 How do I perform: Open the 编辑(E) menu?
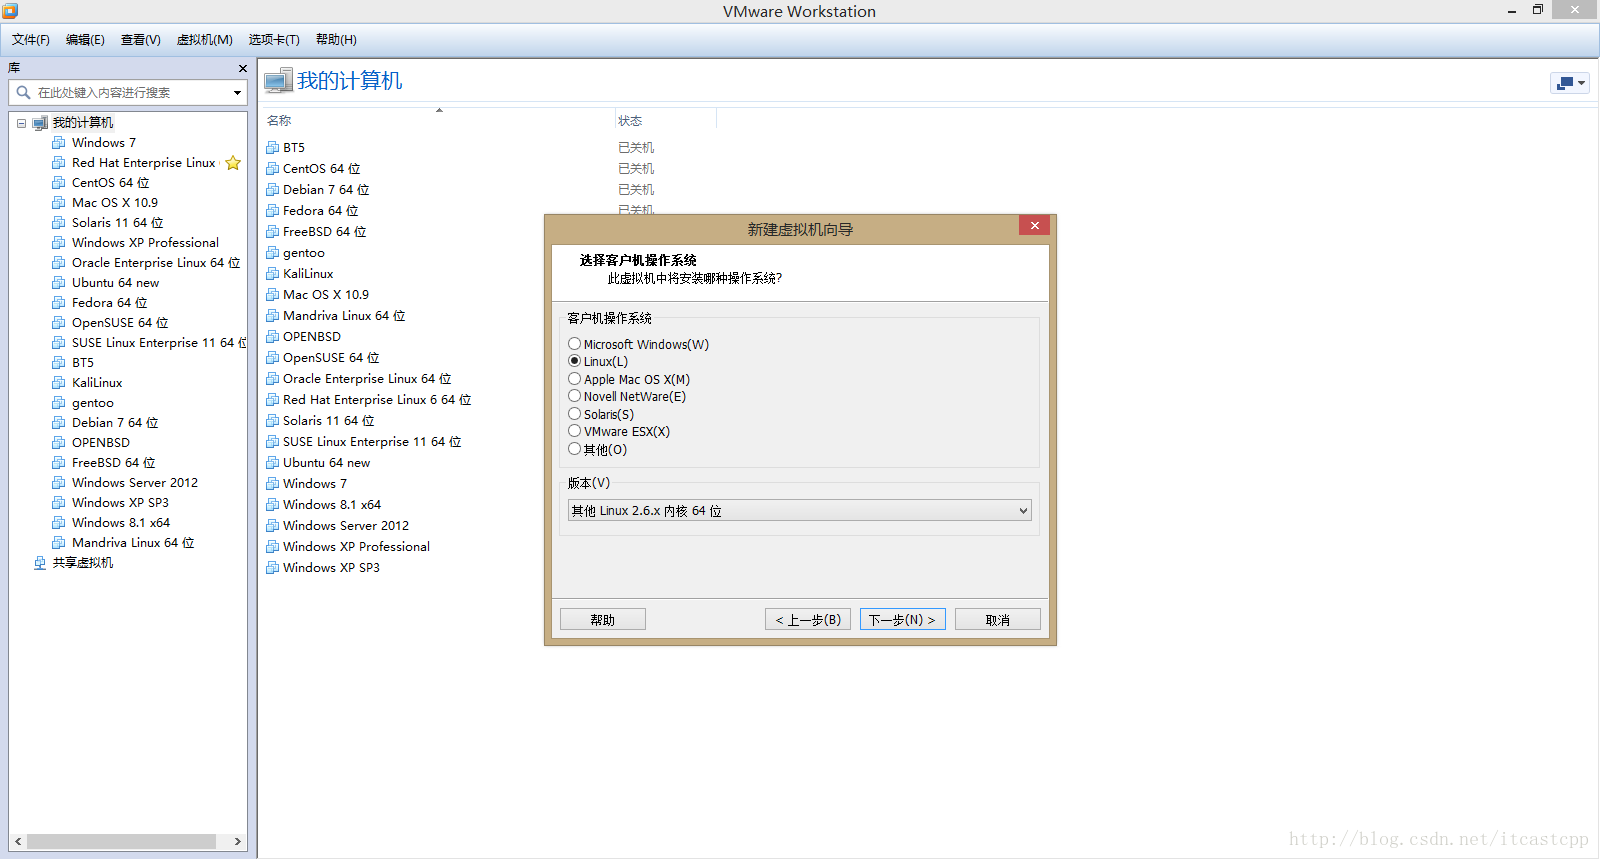coord(85,40)
